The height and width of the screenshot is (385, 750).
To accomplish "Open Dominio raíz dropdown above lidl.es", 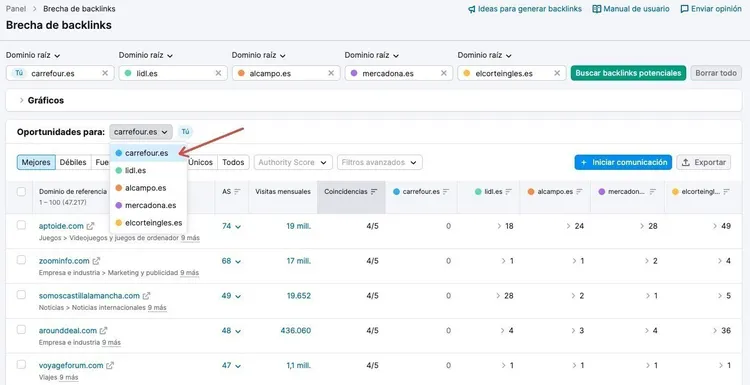I will (x=146, y=55).
